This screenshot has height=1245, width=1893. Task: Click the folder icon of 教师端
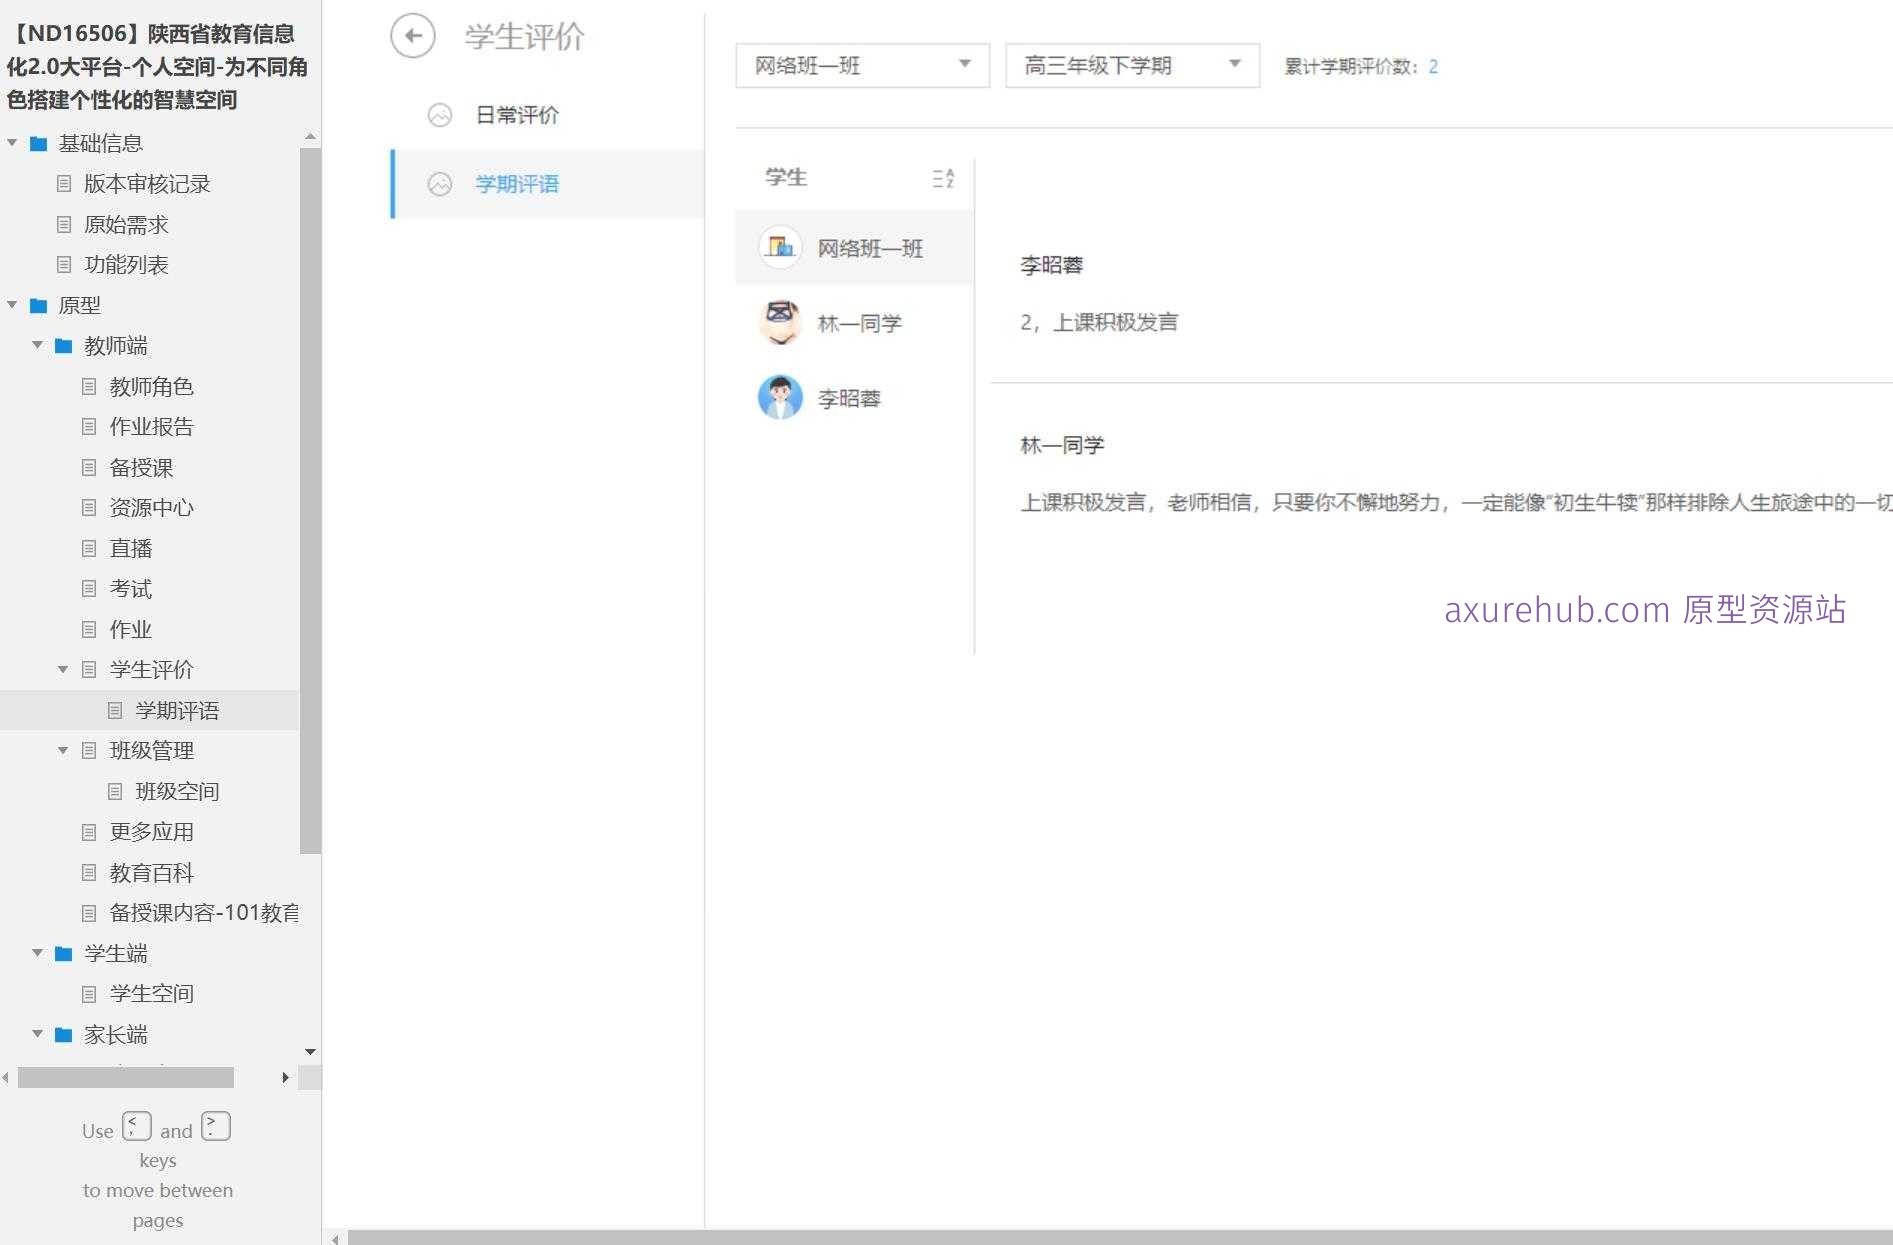pos(62,346)
